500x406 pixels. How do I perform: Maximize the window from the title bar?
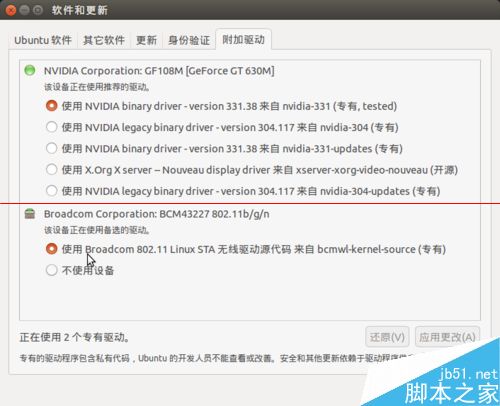click(x=38, y=10)
